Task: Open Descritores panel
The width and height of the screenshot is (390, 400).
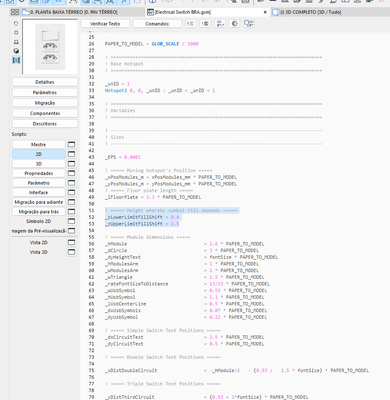Action: click(x=45, y=124)
